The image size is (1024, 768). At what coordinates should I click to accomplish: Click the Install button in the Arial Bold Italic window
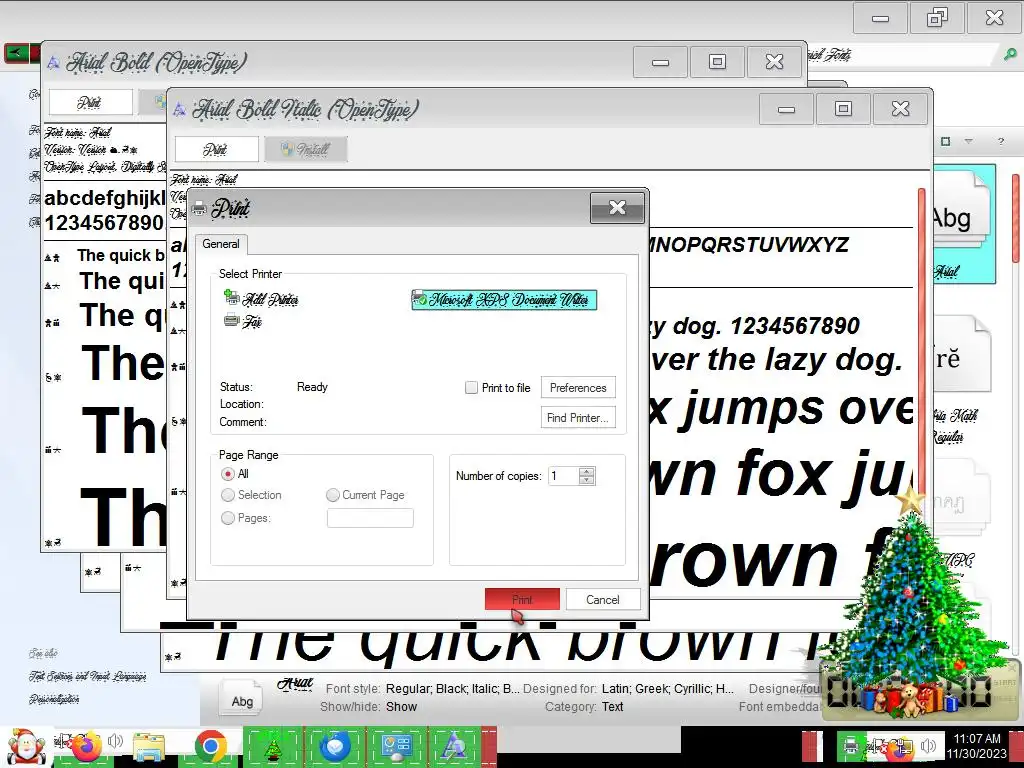point(306,149)
